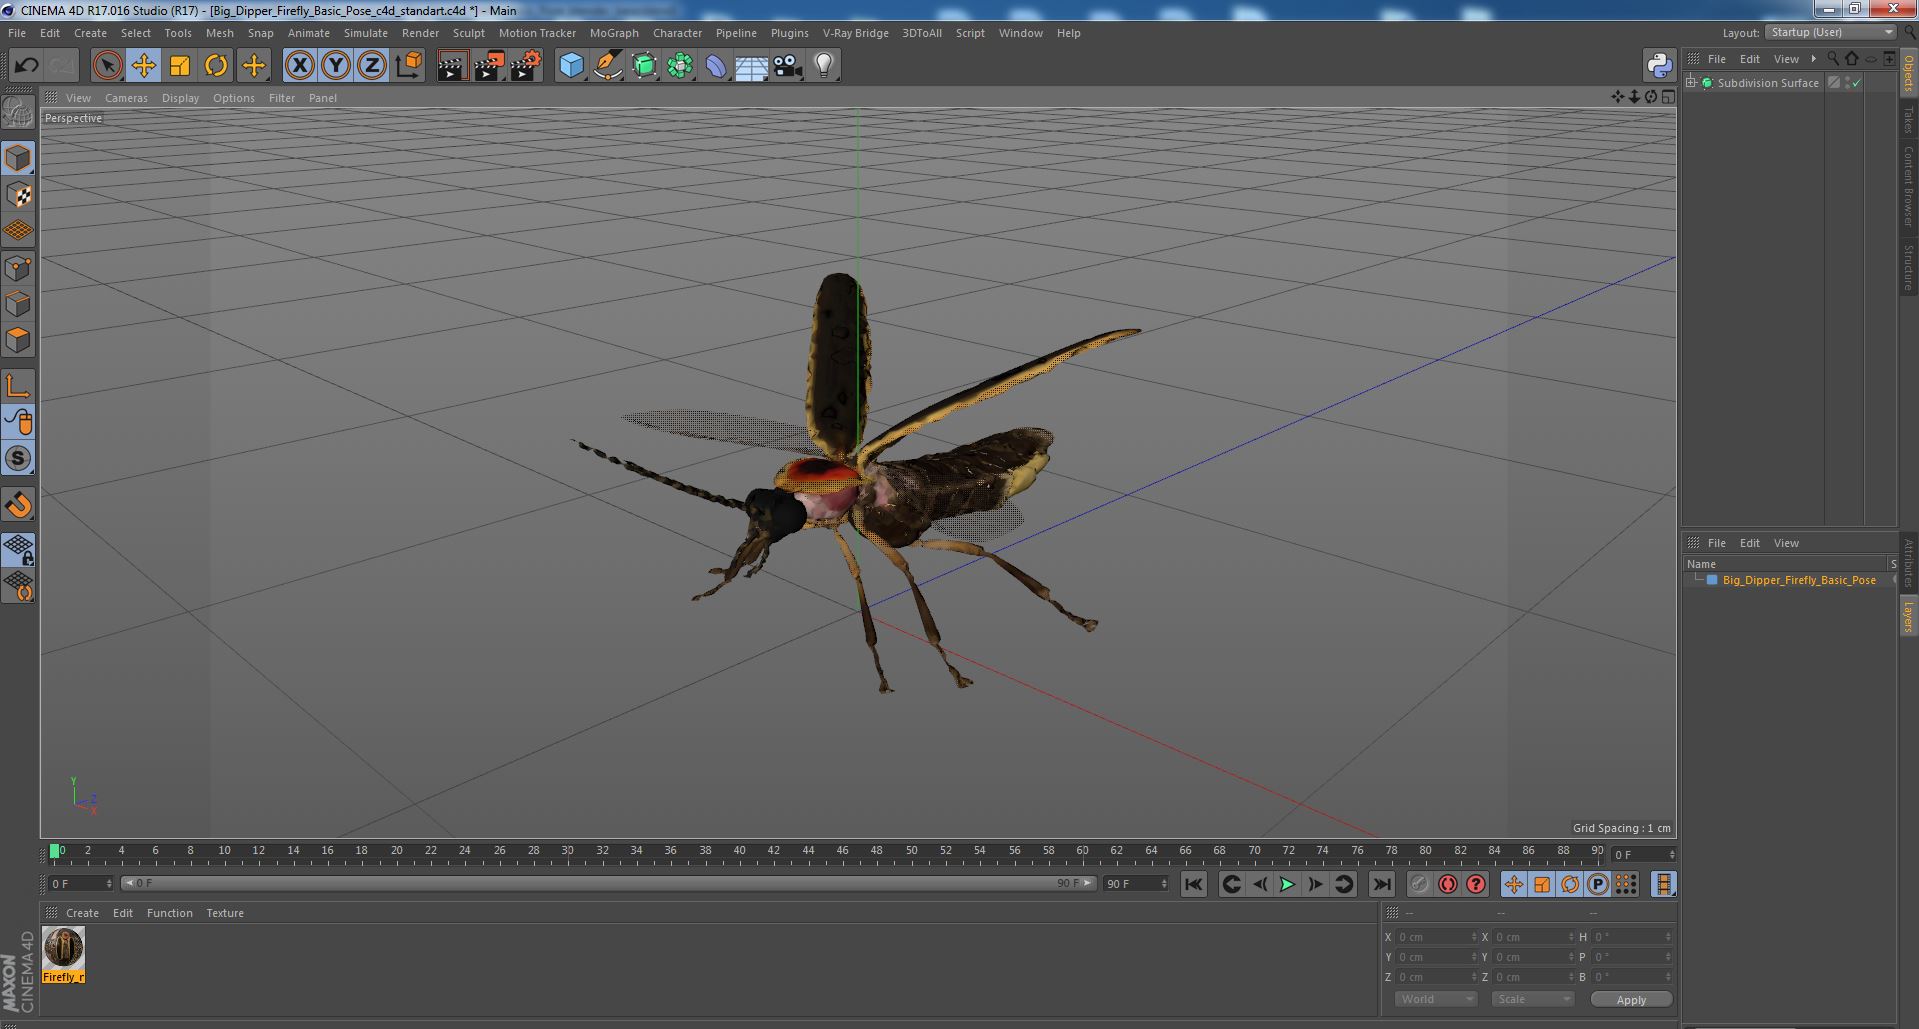Screen dimensions: 1919x1029
Task: Add a Subdivision Surface generator
Action: pyautogui.click(x=644, y=66)
